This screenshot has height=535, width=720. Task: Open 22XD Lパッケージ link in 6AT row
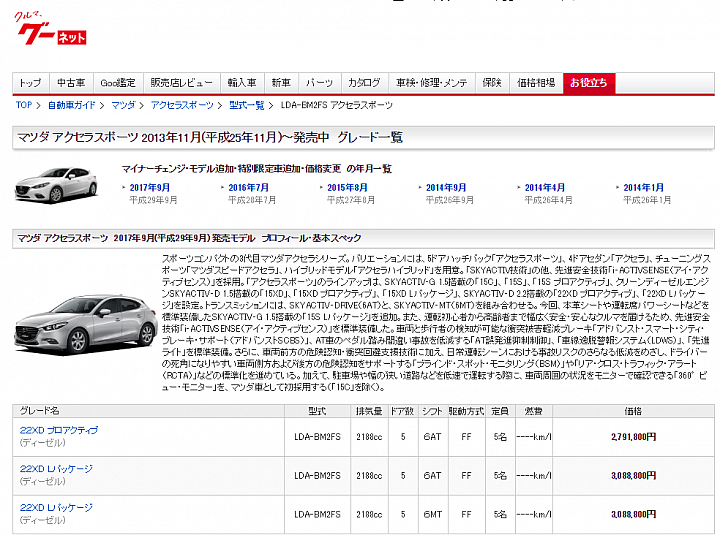(56, 469)
